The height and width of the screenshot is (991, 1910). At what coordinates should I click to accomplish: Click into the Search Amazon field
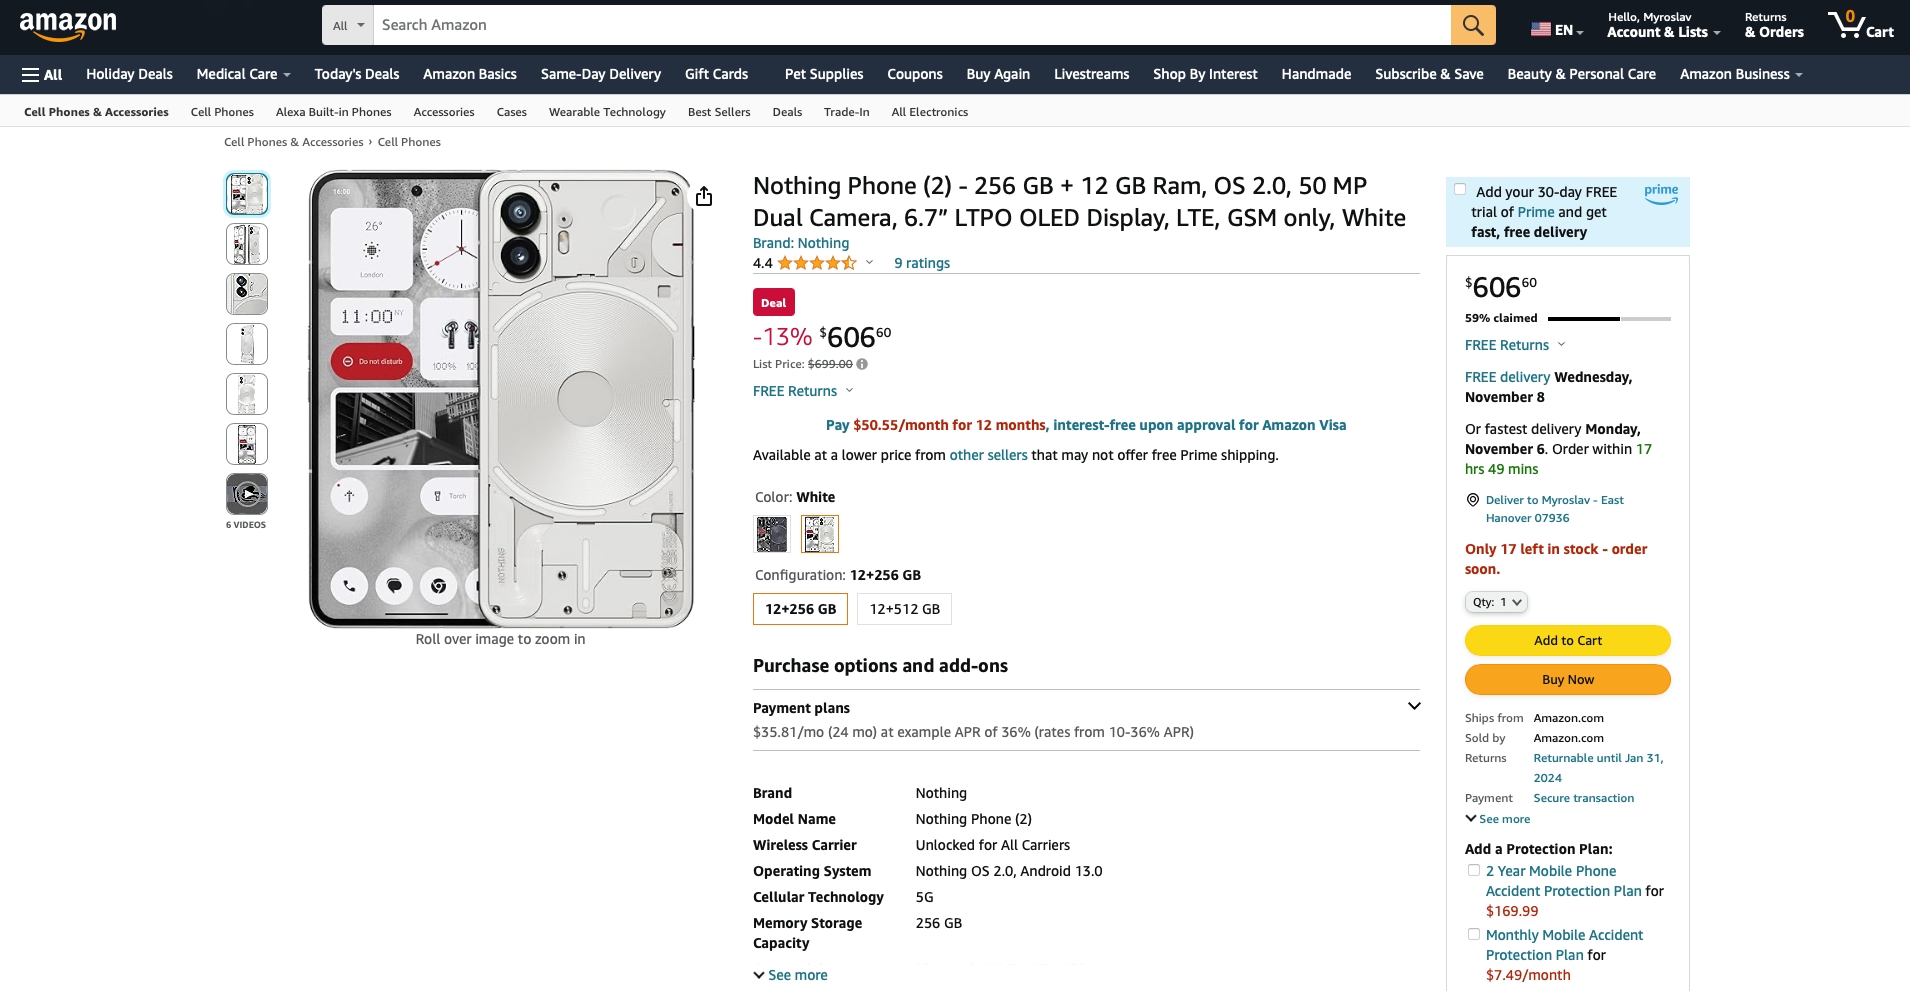[x=910, y=25]
